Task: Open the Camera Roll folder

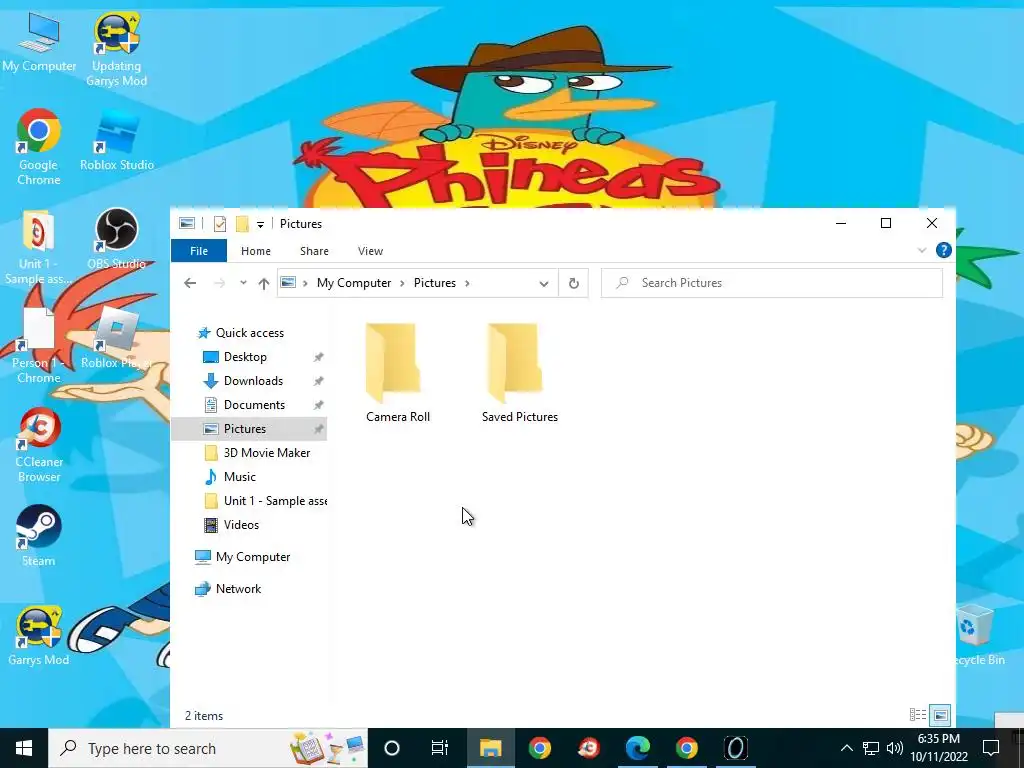Action: coord(397,373)
